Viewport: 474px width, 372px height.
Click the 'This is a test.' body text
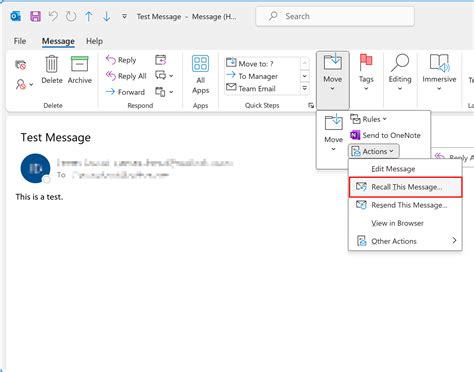tap(39, 197)
